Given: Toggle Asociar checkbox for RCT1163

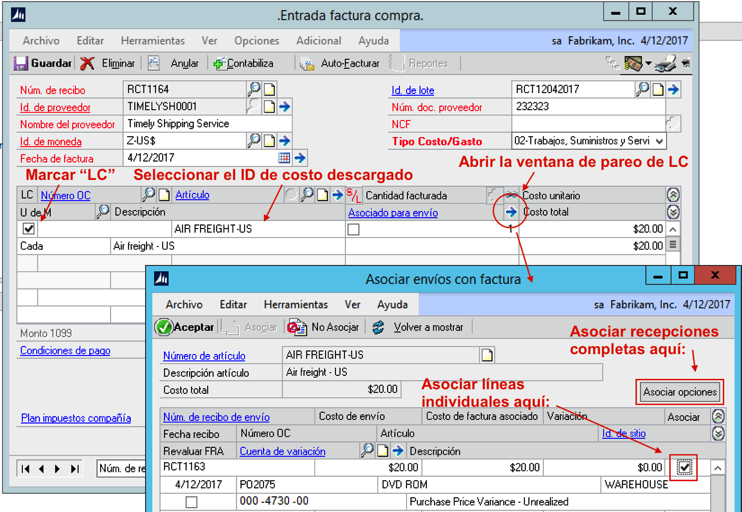Looking at the screenshot, I should coord(684,468).
